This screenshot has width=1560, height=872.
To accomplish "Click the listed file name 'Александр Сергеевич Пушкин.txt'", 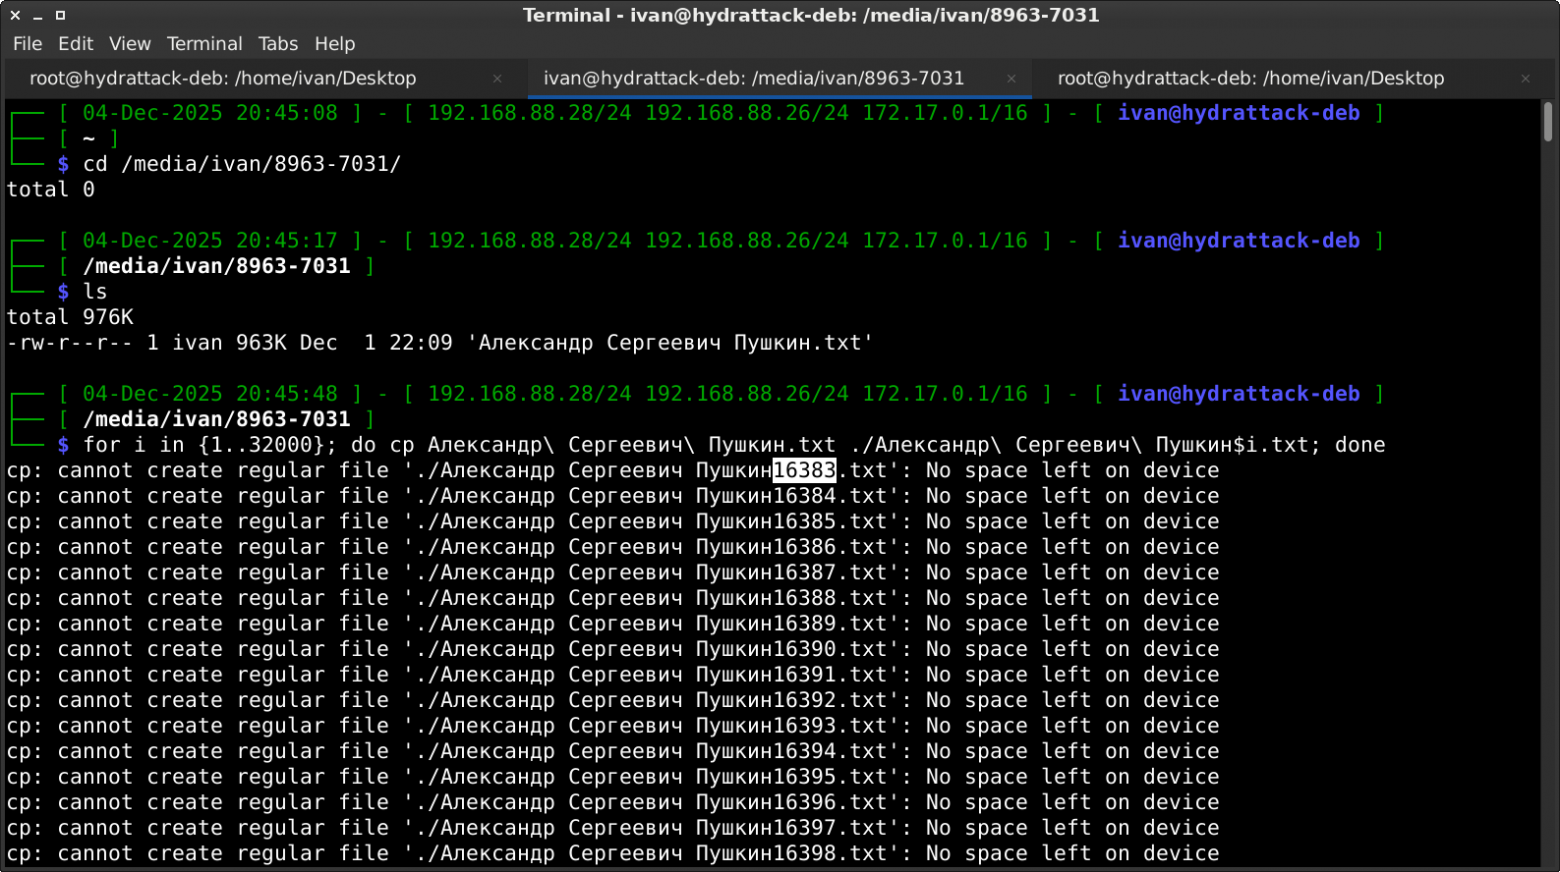I will coord(670,343).
